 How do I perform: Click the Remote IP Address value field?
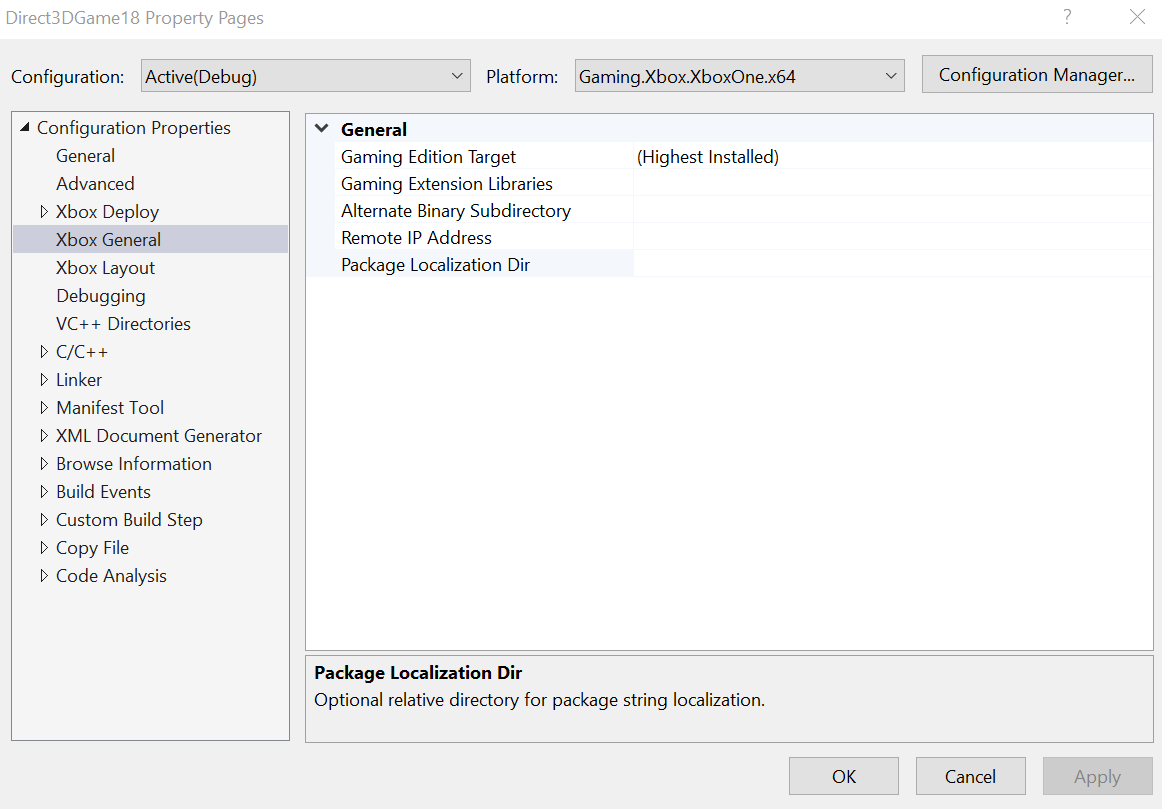click(x=893, y=238)
